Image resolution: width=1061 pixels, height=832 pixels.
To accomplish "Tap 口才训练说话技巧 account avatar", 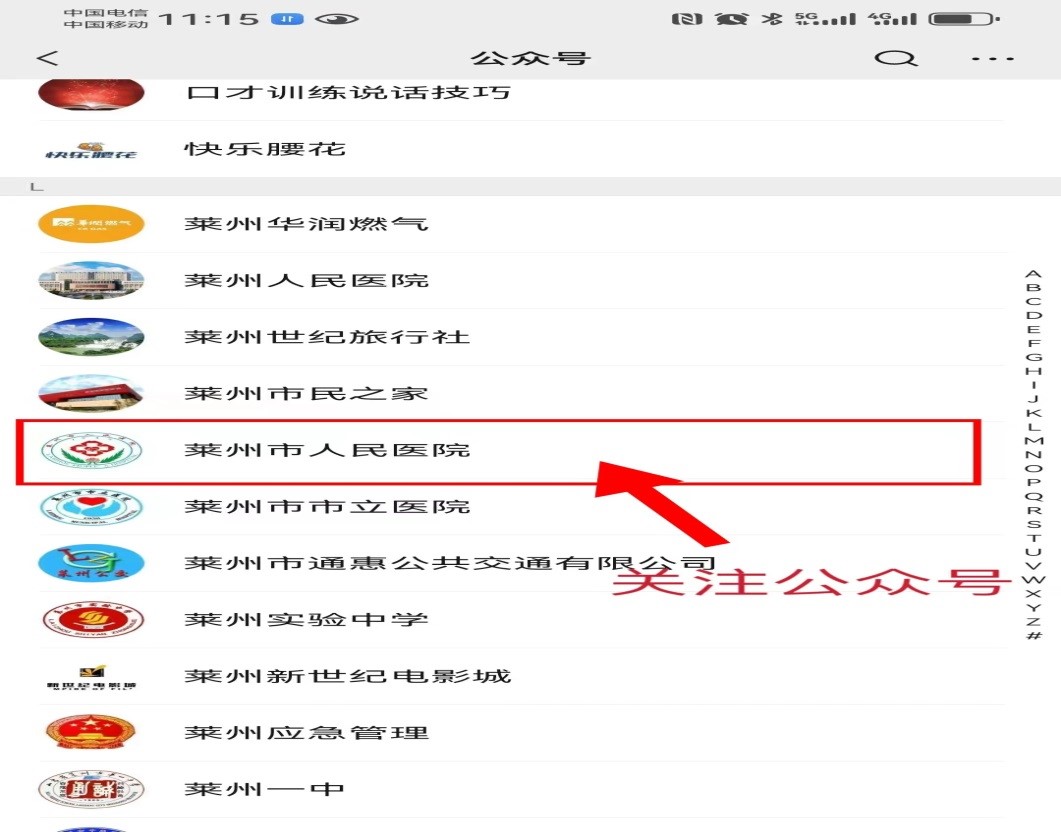I will tap(91, 94).
